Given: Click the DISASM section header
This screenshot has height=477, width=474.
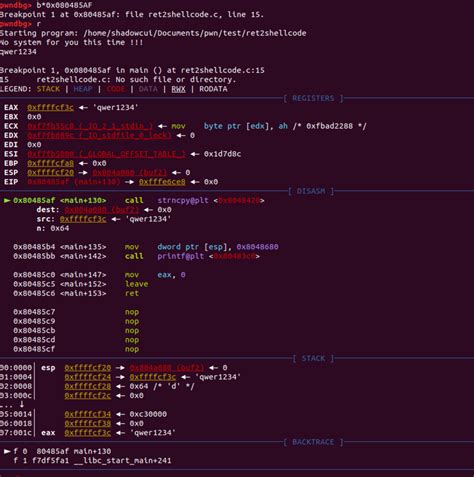Looking at the screenshot, I should [311, 191].
